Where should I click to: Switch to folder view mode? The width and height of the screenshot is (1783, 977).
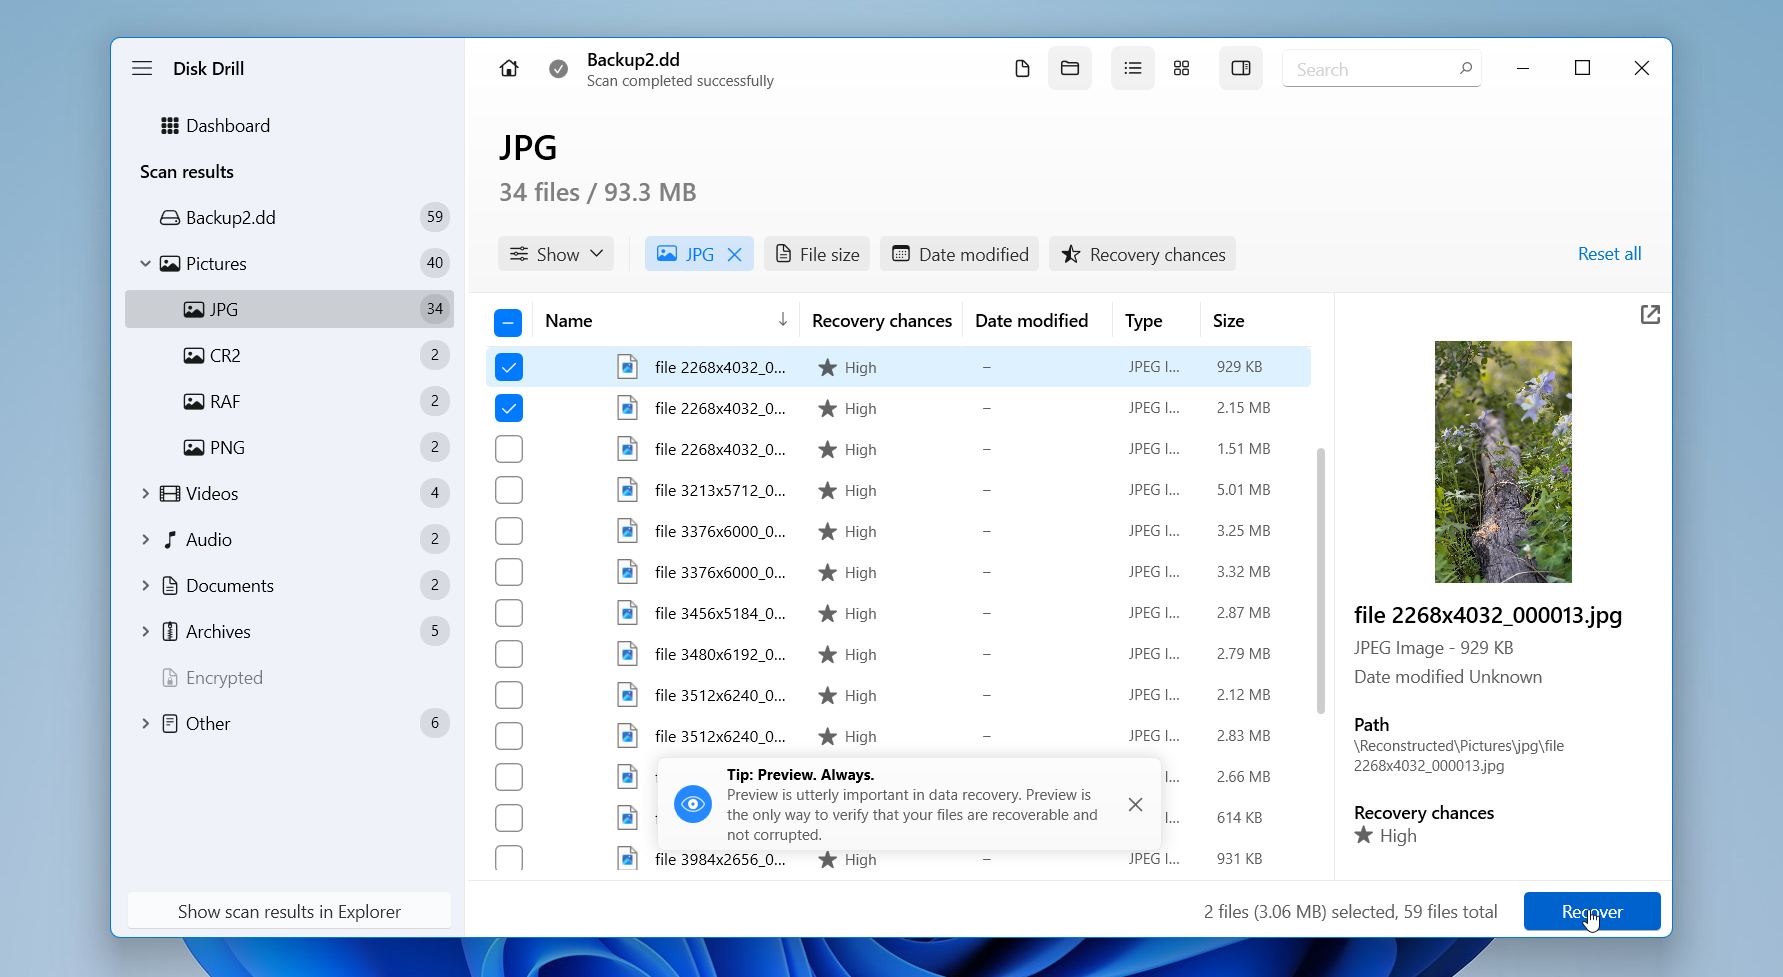pyautogui.click(x=1070, y=68)
